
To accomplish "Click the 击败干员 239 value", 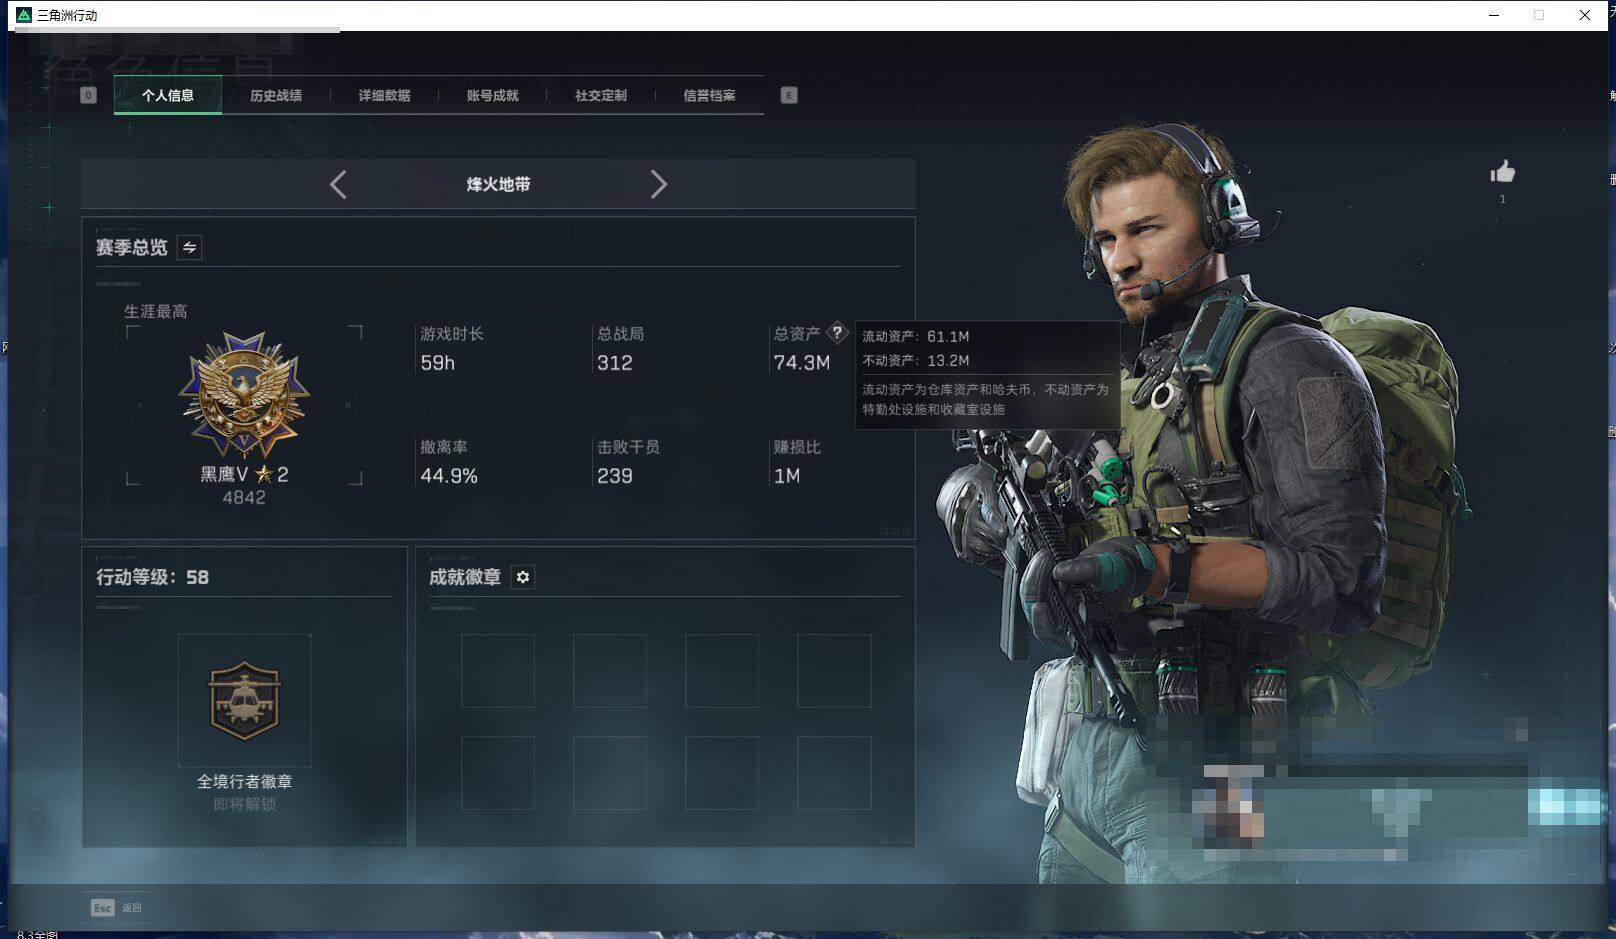I will 614,476.
